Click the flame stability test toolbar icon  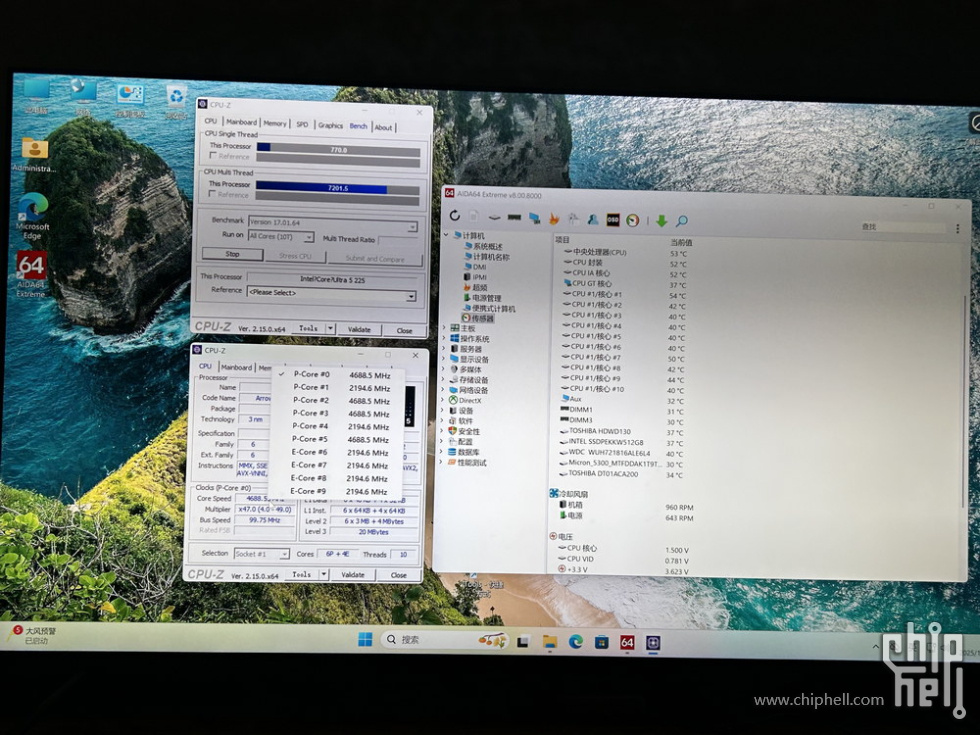pos(554,218)
